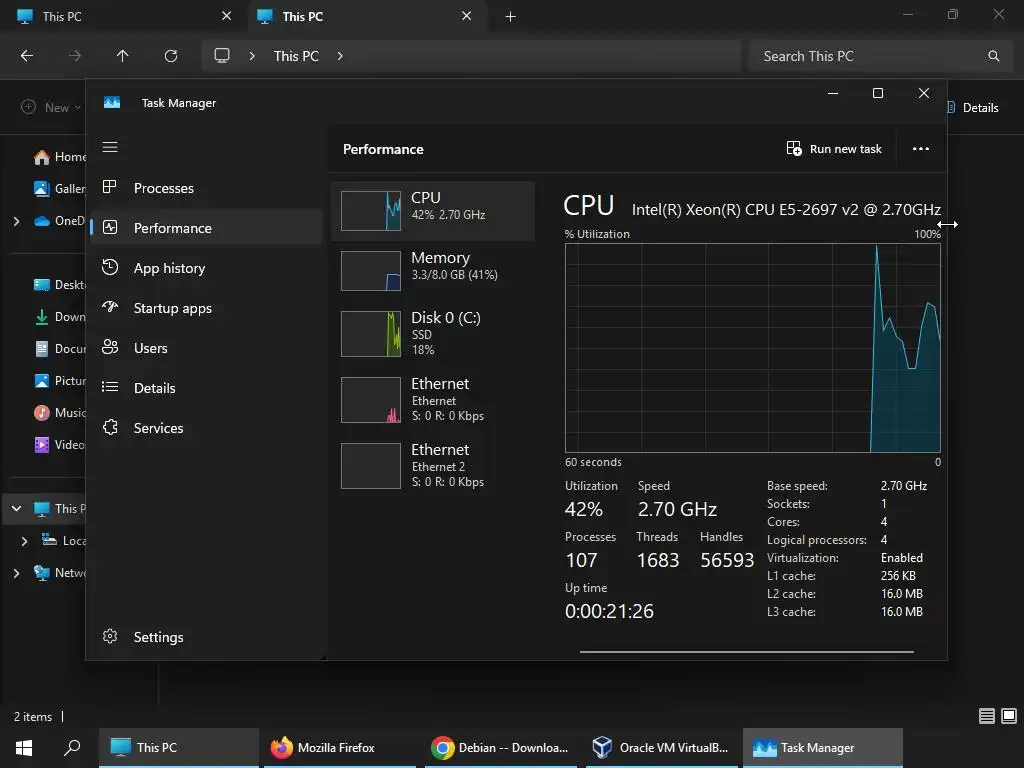Add a new File Explorer tab
1024x768 pixels.
point(511,16)
